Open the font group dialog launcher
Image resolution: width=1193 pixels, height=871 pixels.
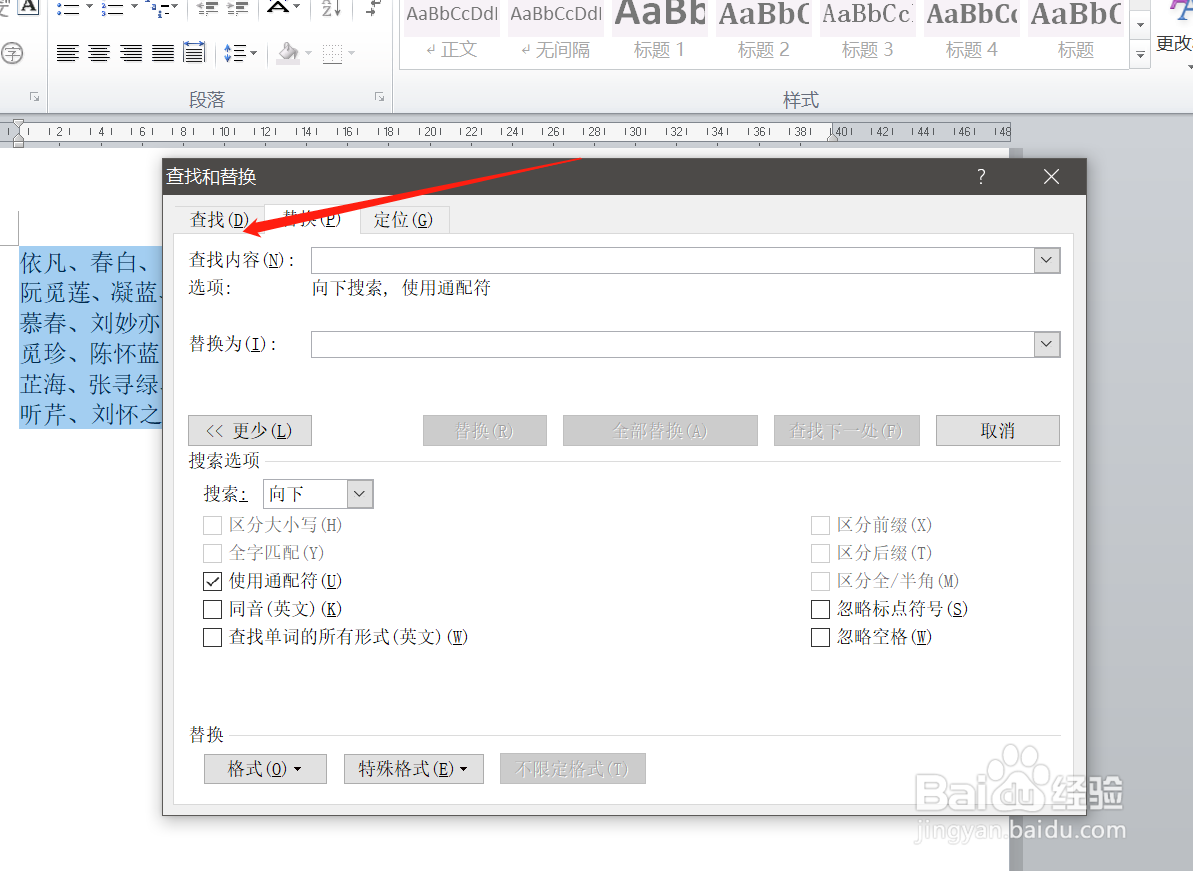point(34,97)
